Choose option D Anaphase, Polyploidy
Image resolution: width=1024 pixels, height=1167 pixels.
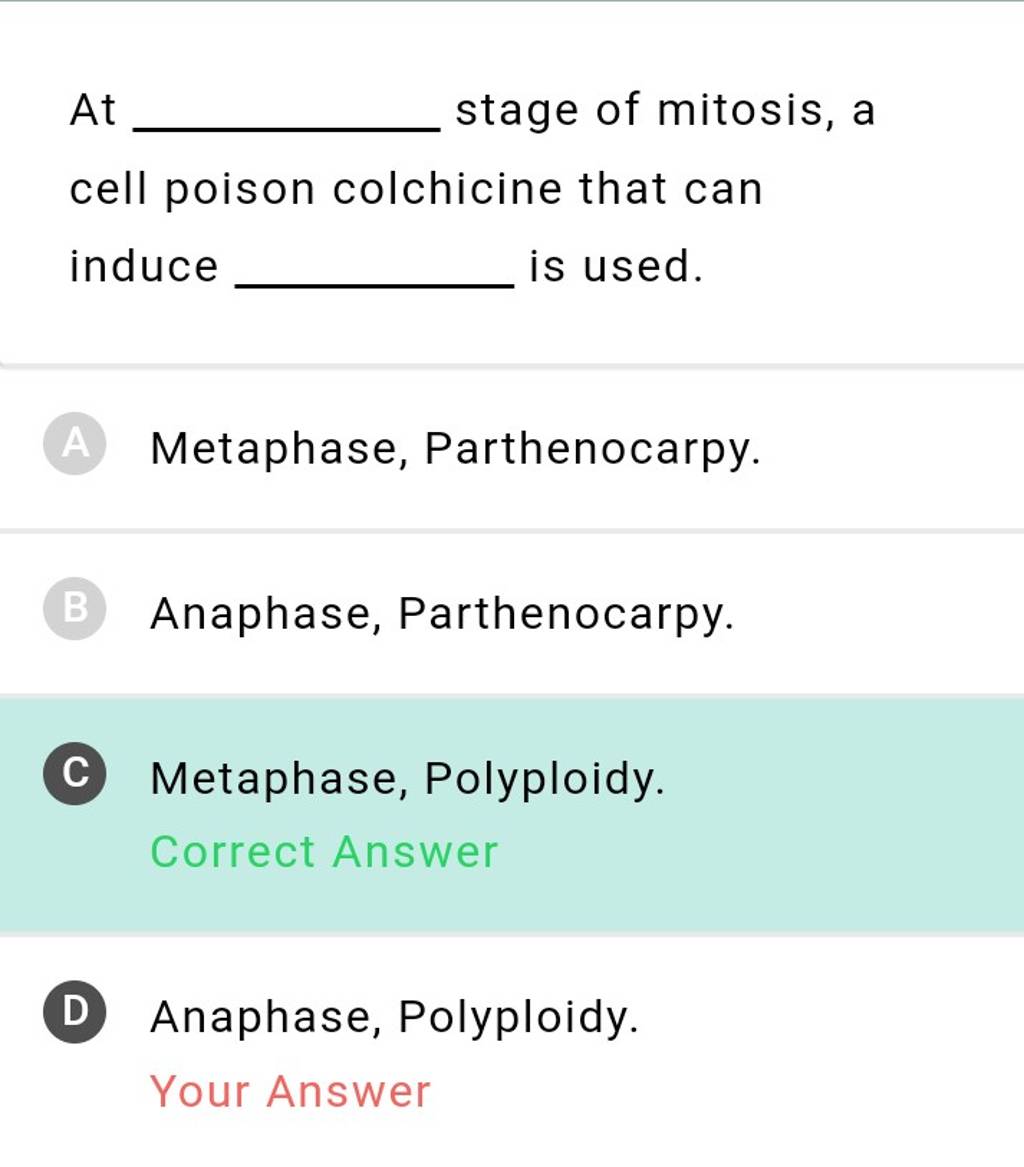coord(393,1019)
